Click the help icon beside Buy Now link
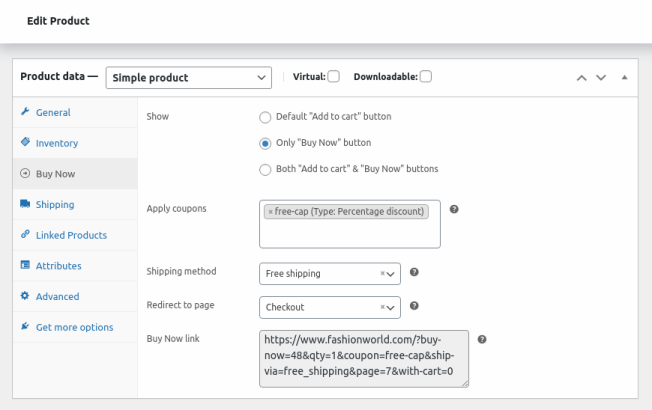This screenshot has width=652, height=410. [482, 339]
